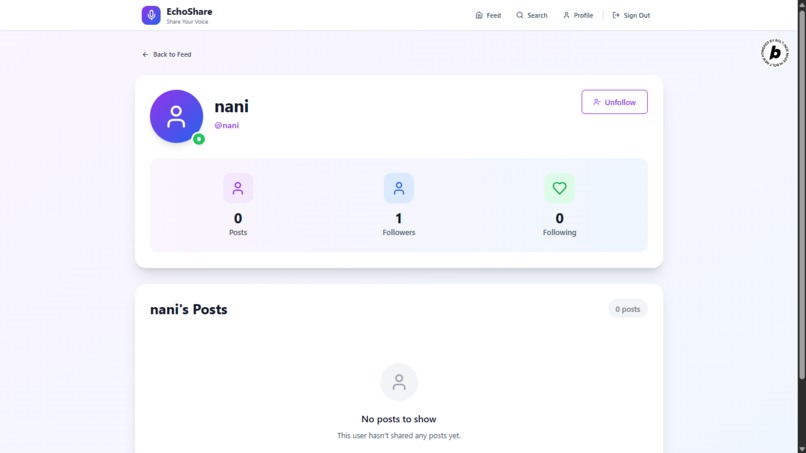The height and width of the screenshot is (453, 806).
Task: Click the EchoShare microphone logo icon
Action: (x=151, y=15)
